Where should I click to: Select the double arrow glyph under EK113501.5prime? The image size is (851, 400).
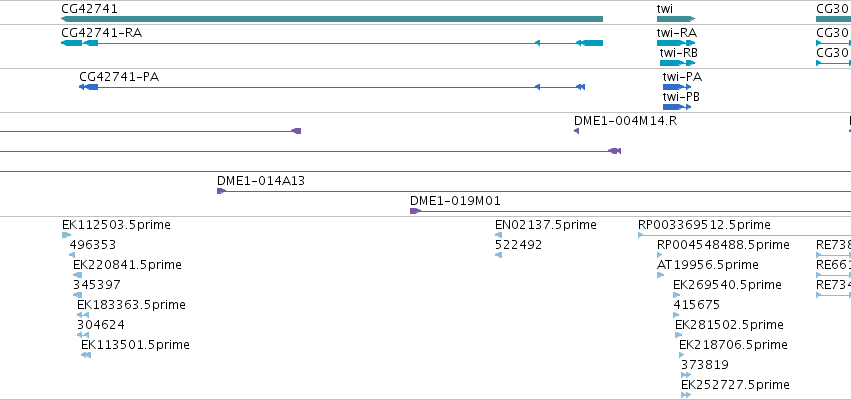click(x=86, y=355)
